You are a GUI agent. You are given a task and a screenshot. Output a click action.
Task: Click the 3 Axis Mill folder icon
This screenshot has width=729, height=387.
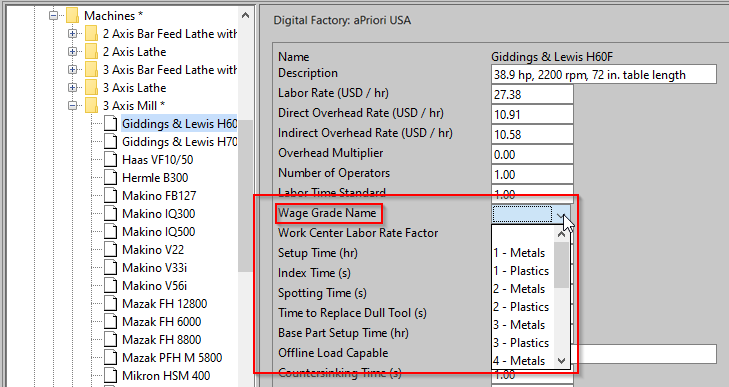click(x=91, y=106)
